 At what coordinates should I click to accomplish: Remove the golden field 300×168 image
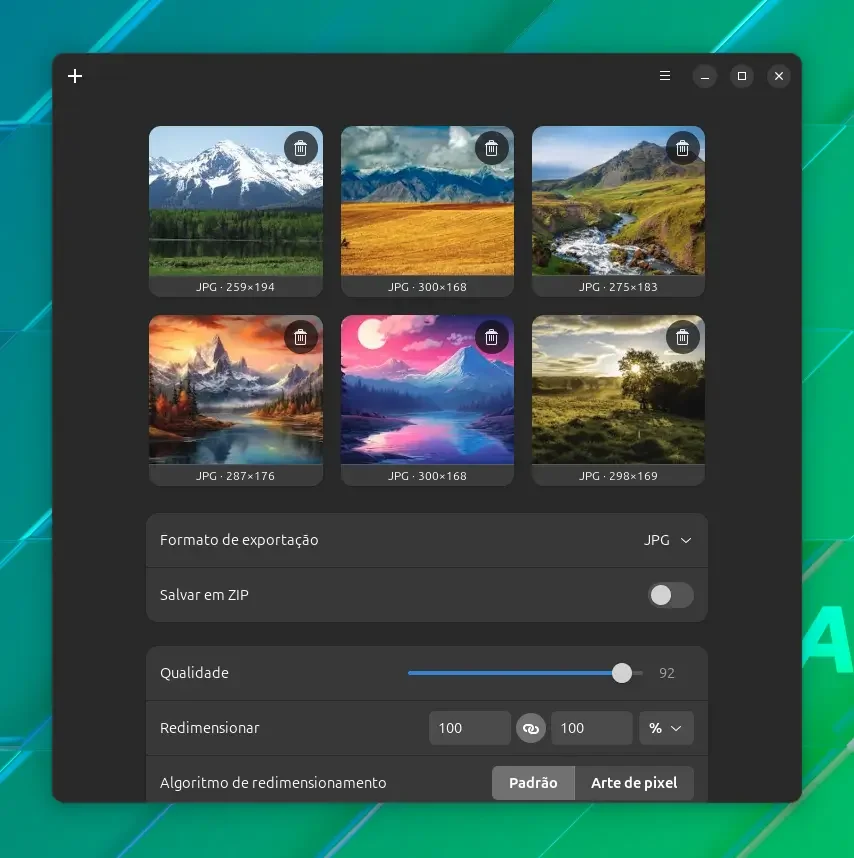[491, 148]
